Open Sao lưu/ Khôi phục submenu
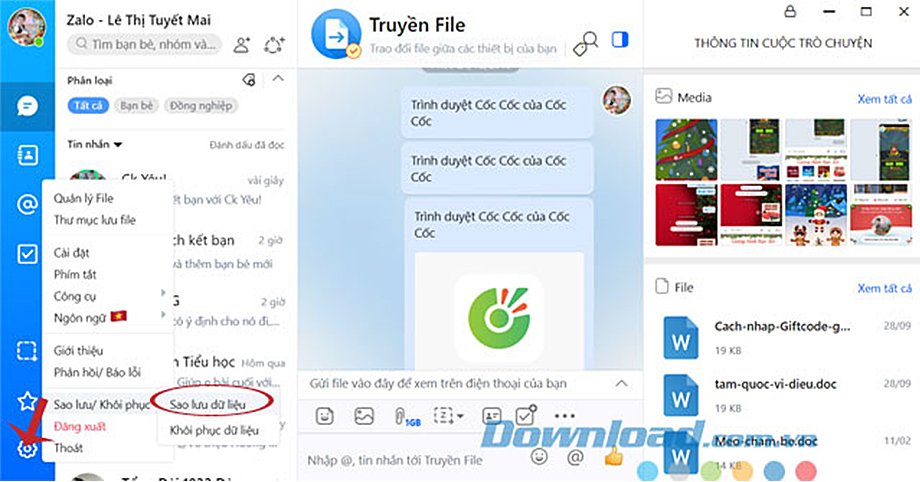 pos(102,405)
